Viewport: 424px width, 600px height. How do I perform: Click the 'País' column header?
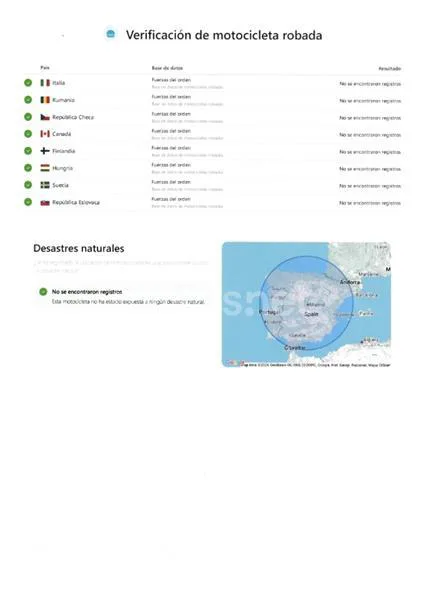45,68
